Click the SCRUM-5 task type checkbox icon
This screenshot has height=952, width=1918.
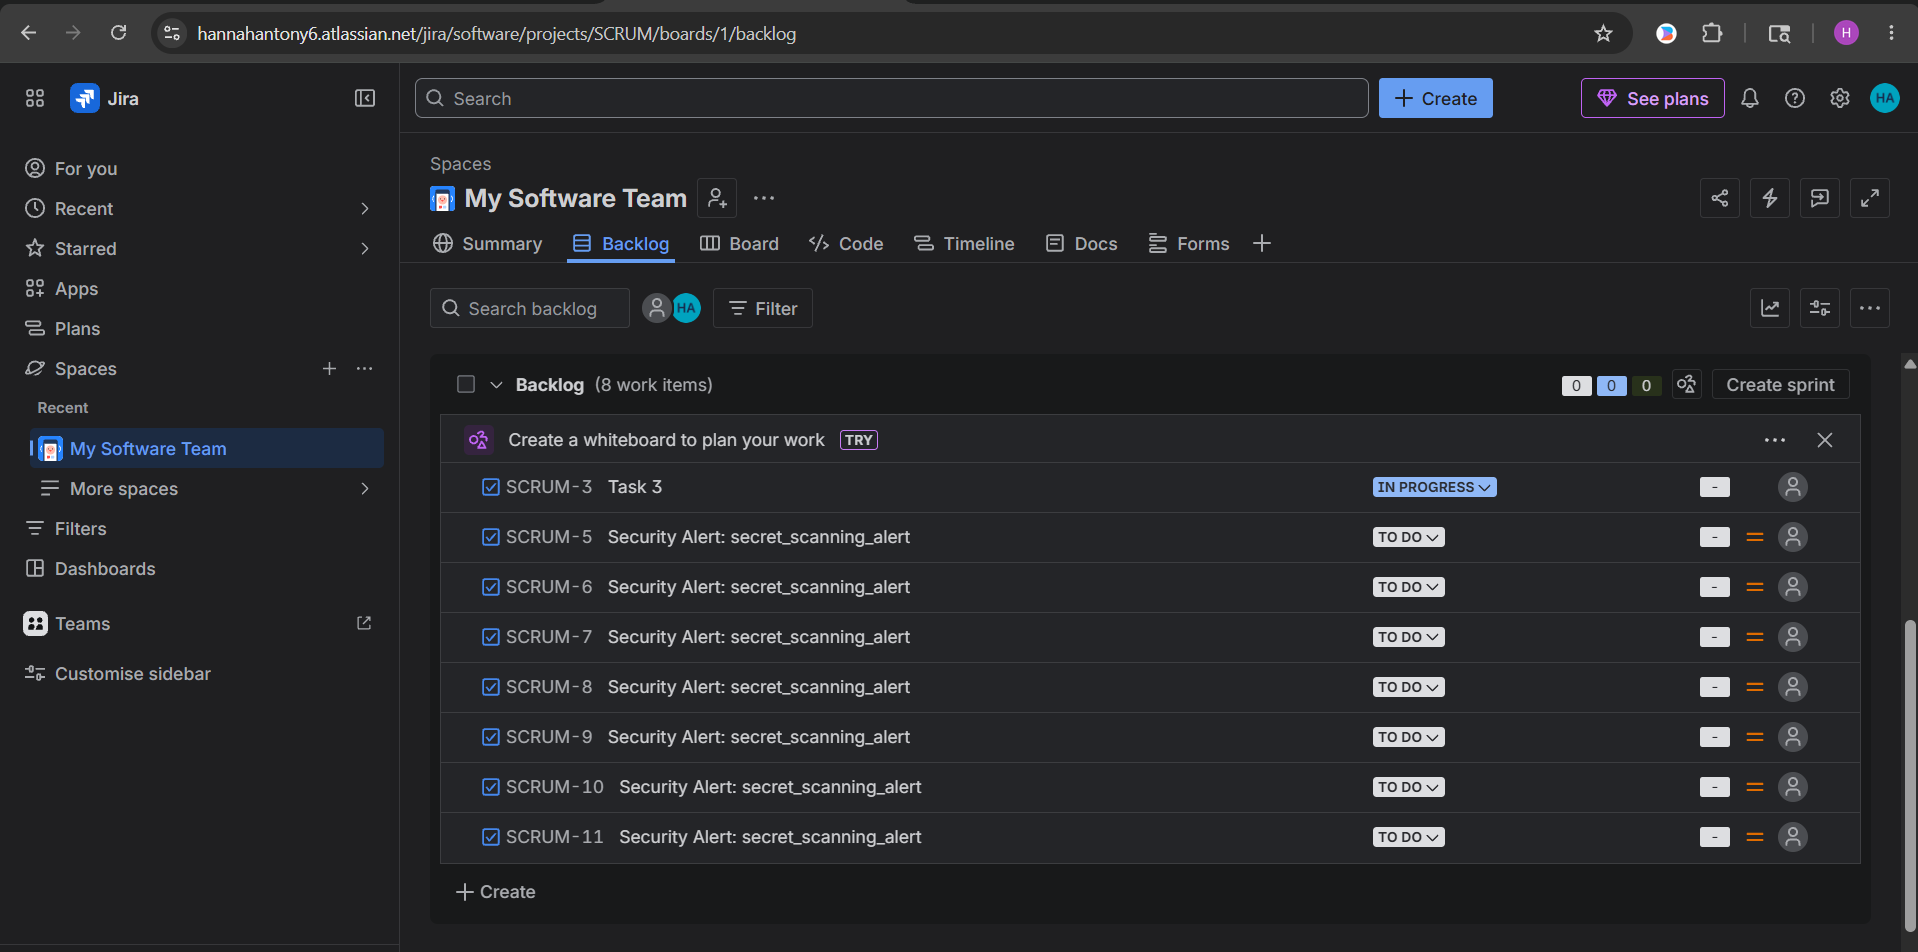click(x=491, y=537)
